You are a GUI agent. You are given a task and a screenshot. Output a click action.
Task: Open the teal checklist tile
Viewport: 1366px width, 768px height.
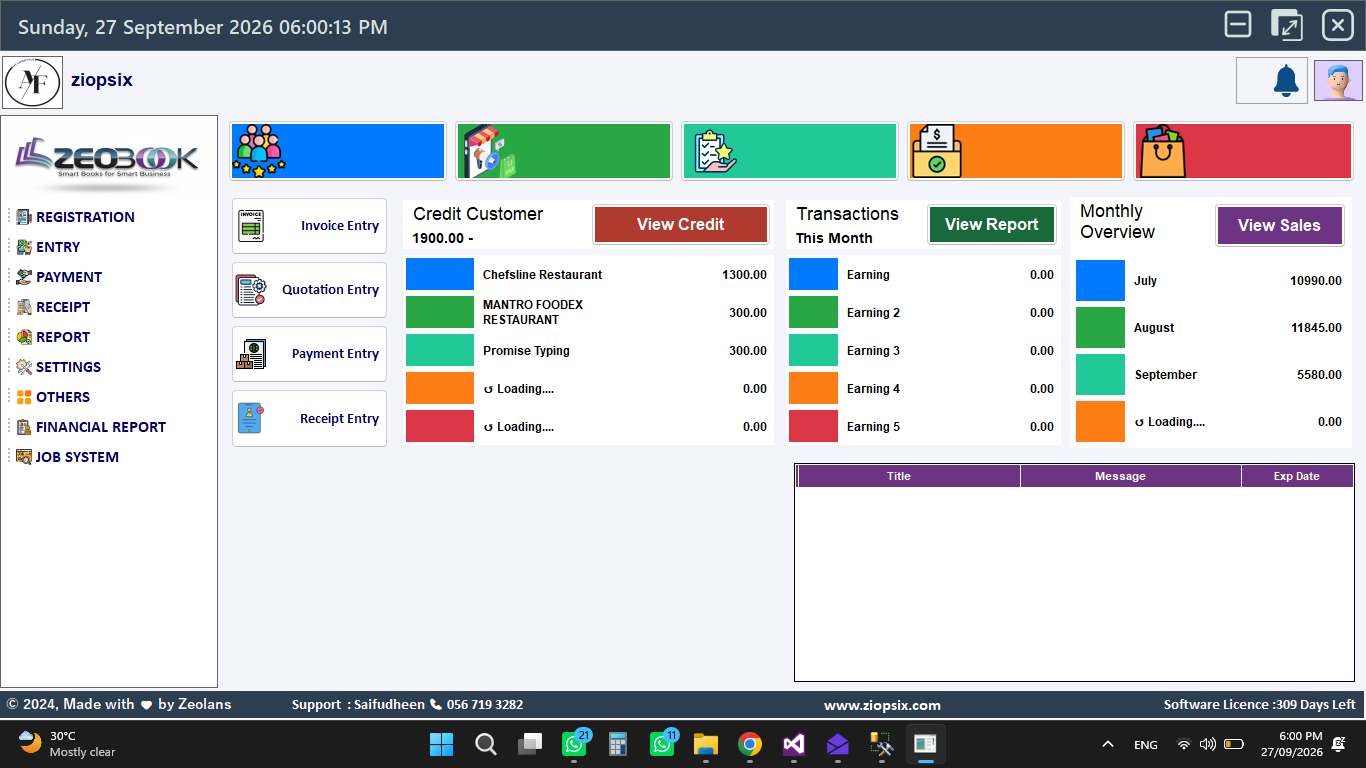click(x=790, y=151)
